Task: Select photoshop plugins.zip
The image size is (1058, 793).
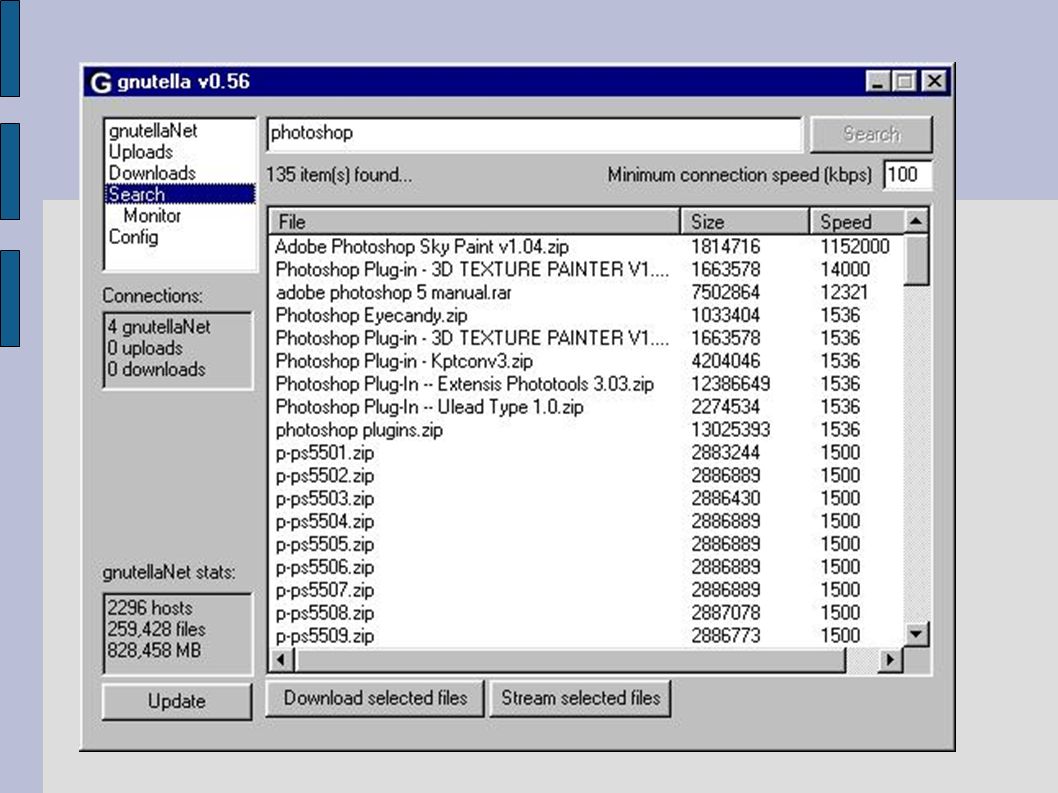Action: (359, 430)
